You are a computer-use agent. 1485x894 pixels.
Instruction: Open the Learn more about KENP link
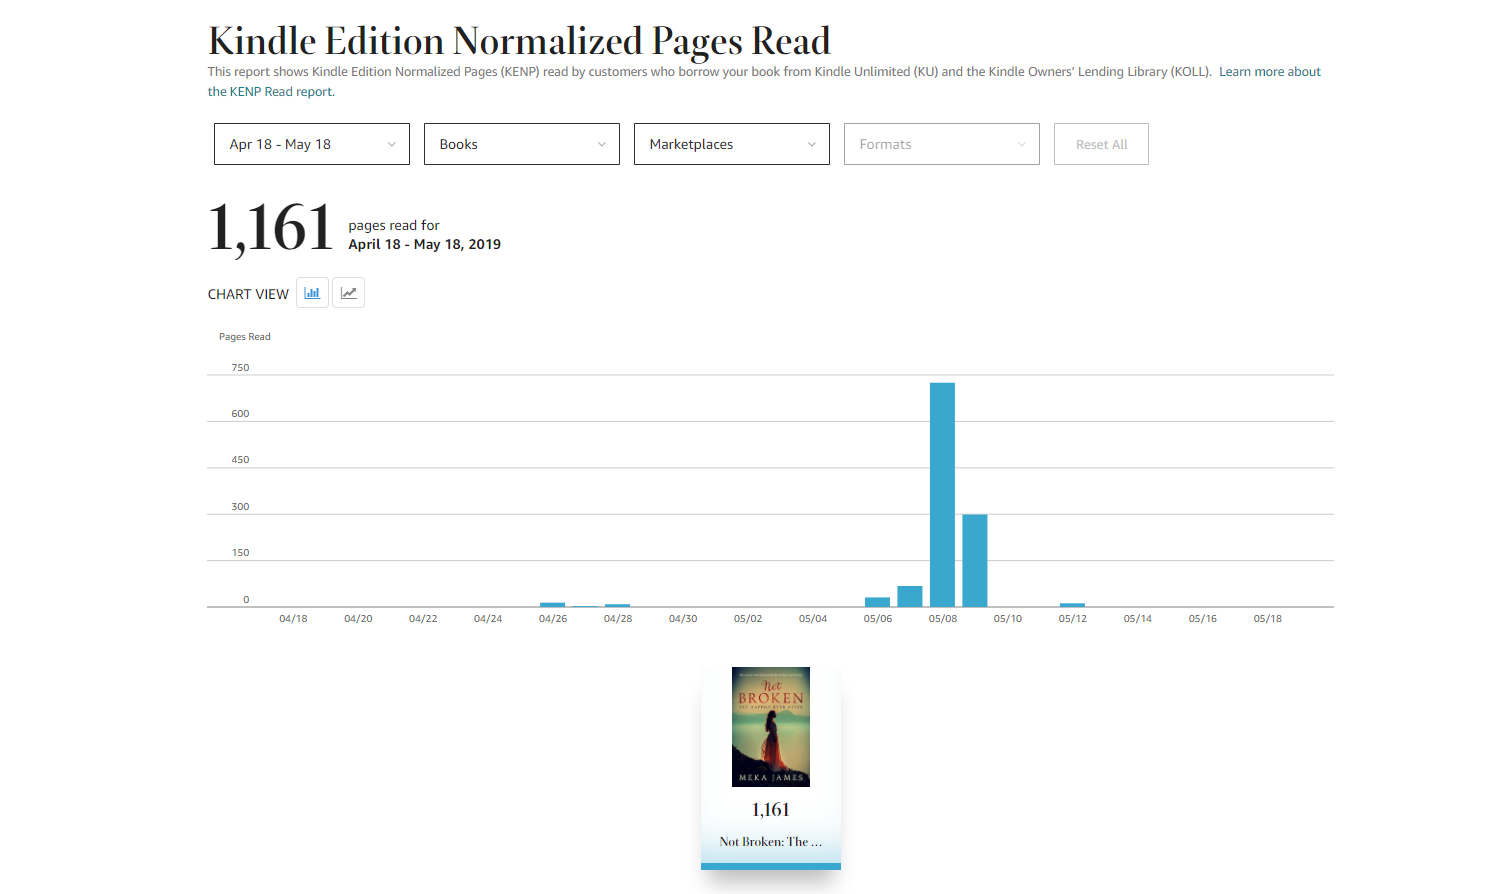(1270, 72)
